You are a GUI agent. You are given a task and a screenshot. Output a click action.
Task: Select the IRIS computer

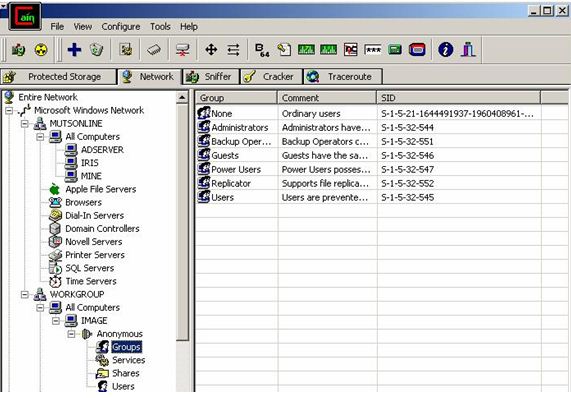click(90, 163)
